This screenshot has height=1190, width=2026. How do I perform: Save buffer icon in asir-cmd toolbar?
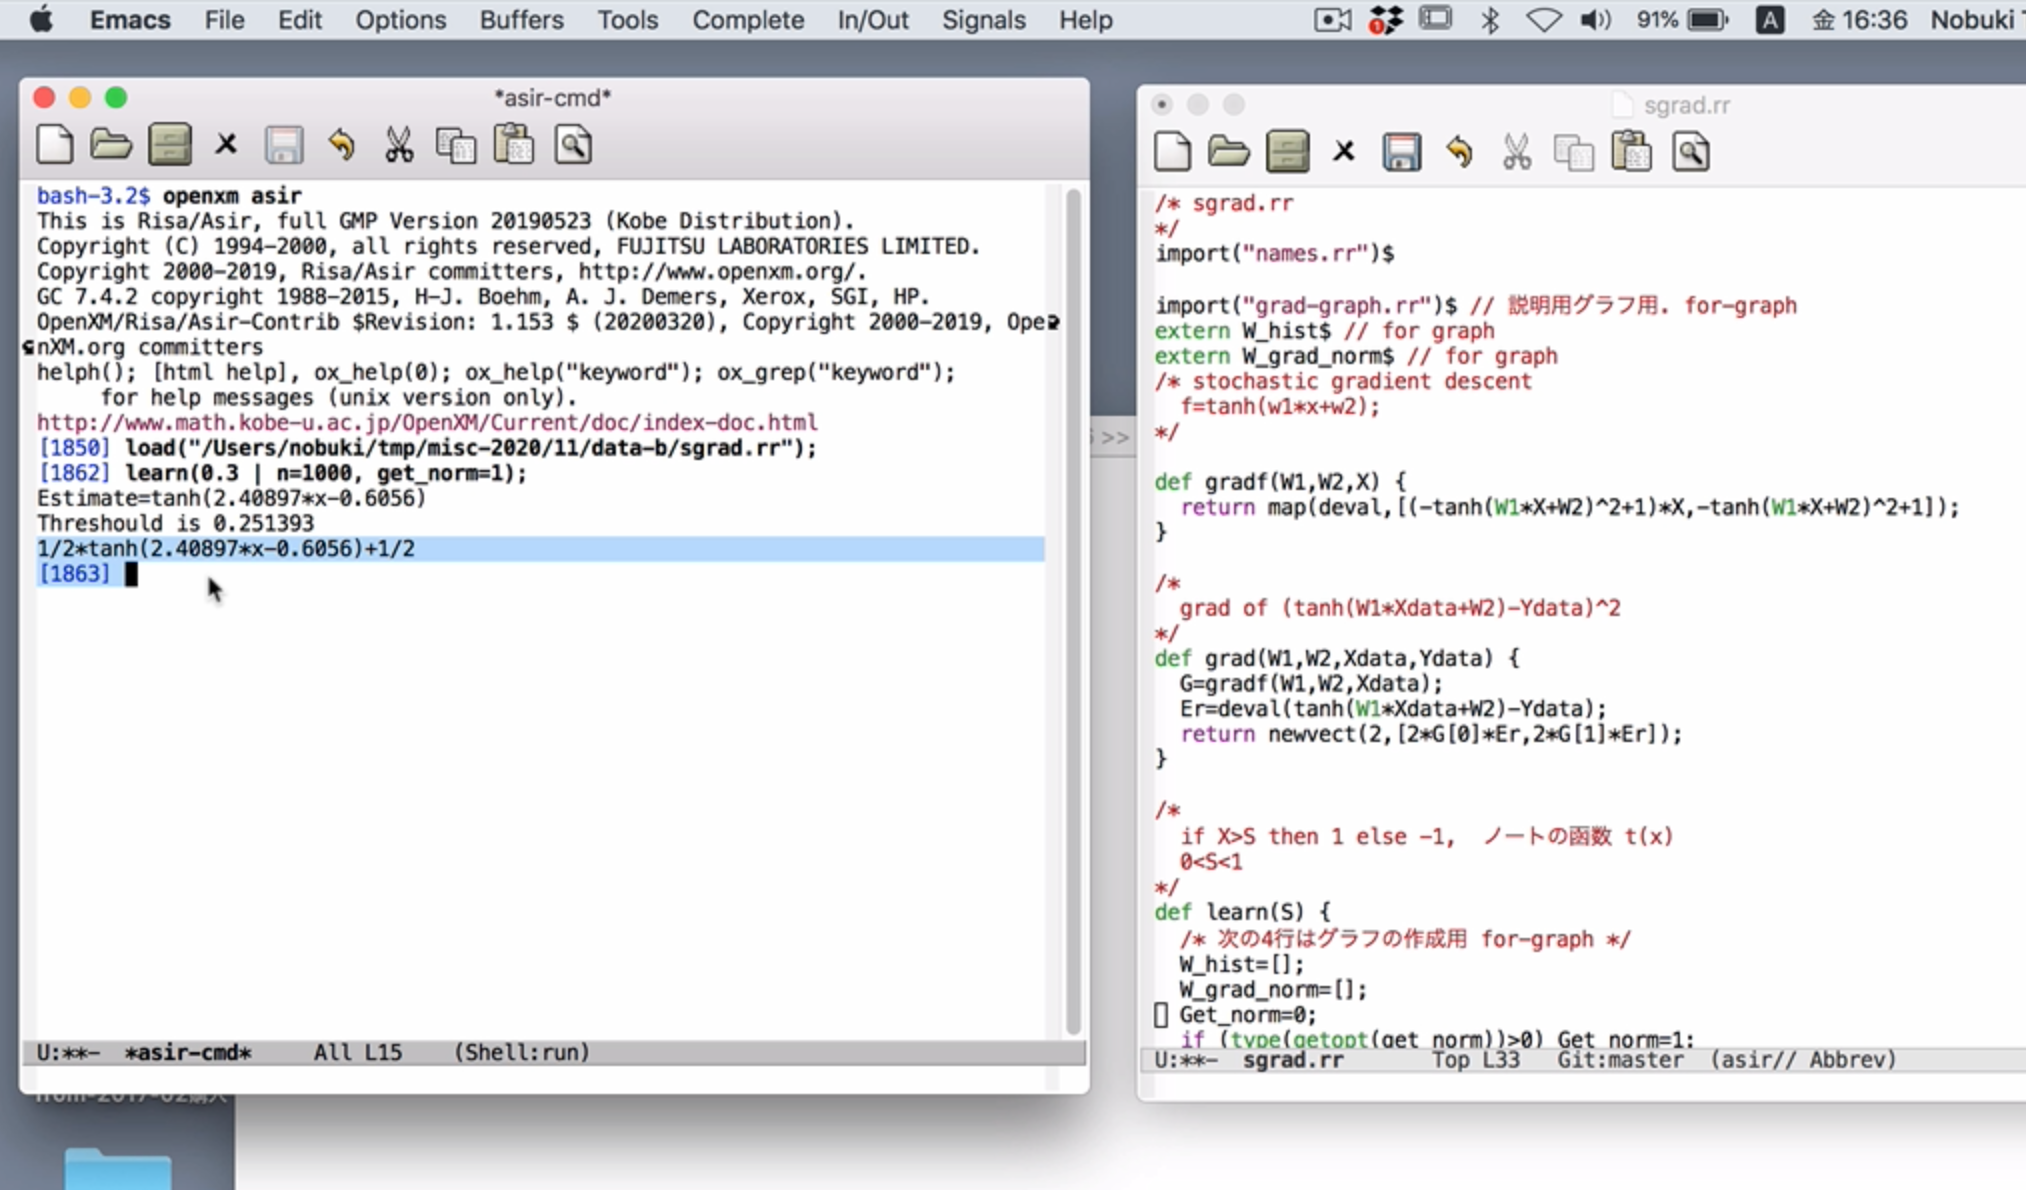pyautogui.click(x=284, y=145)
